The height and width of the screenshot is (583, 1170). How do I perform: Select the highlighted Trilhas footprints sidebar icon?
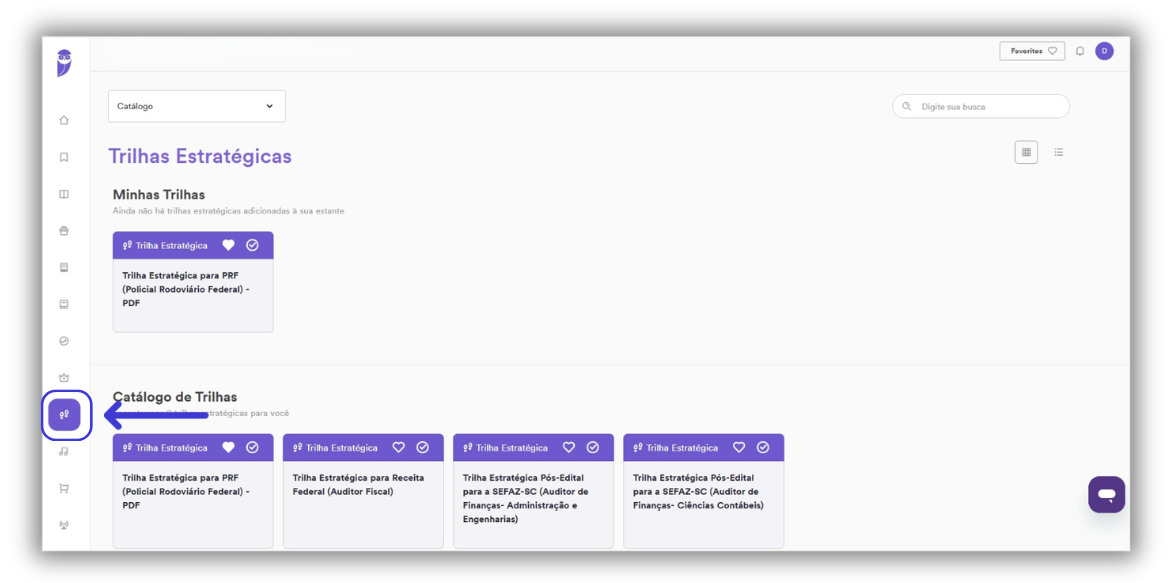64,415
